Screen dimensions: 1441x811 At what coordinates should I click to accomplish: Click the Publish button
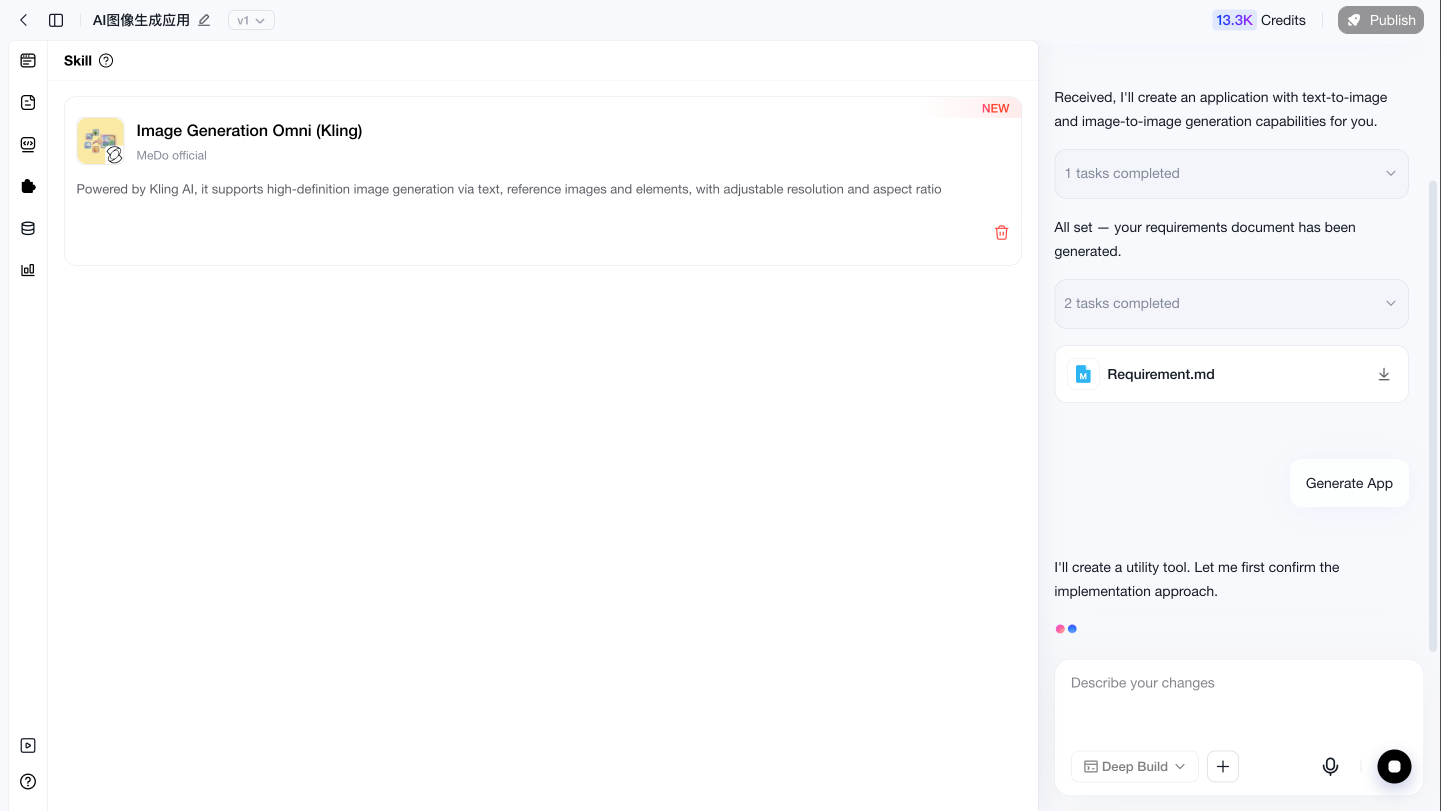(x=1381, y=20)
